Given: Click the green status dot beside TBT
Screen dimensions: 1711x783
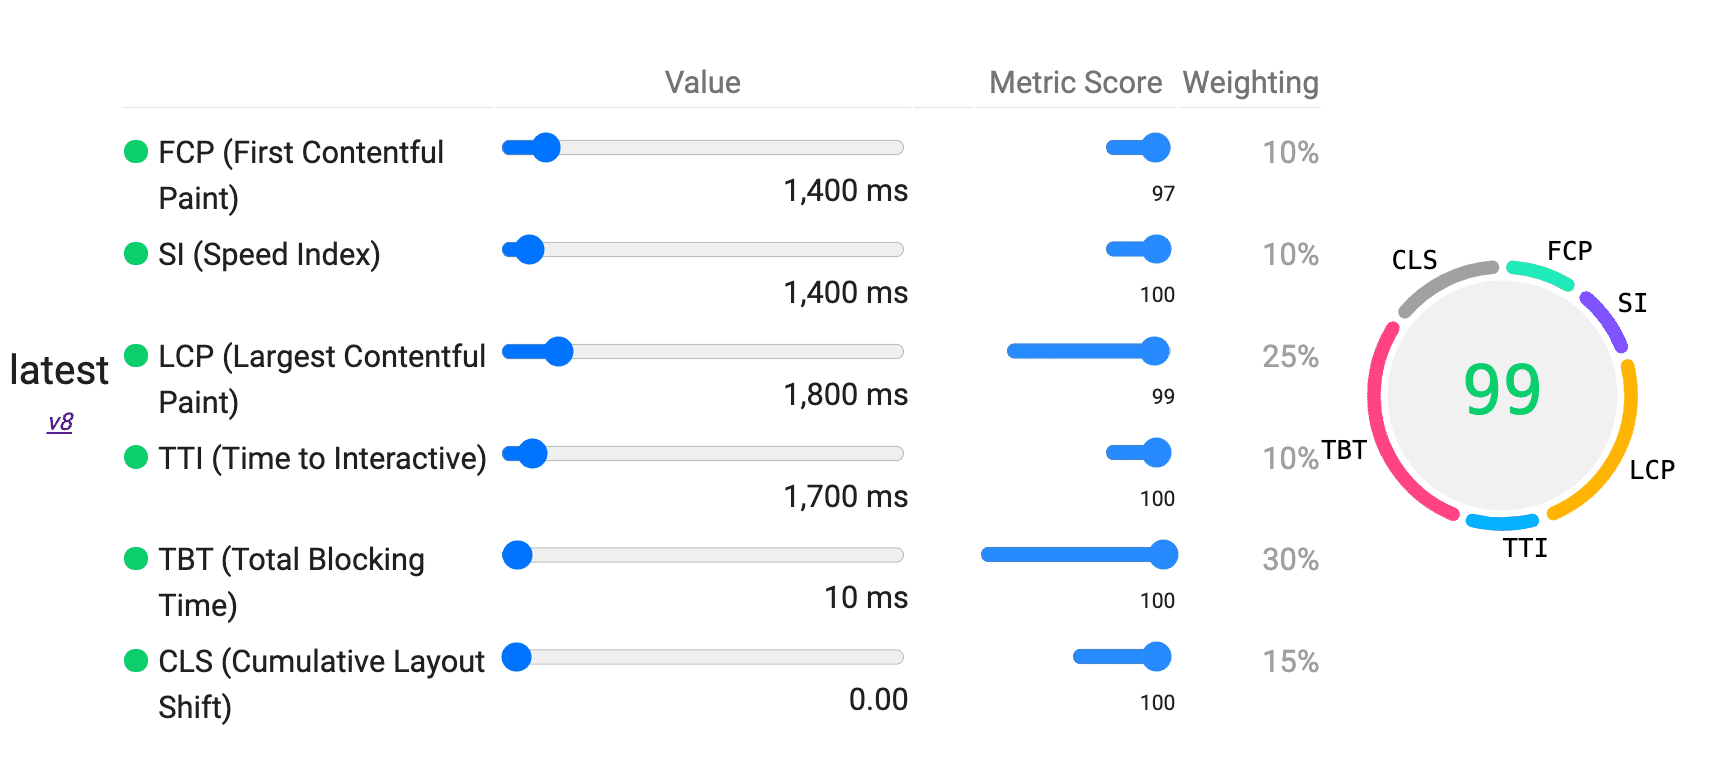Looking at the screenshot, I should pos(136,559).
